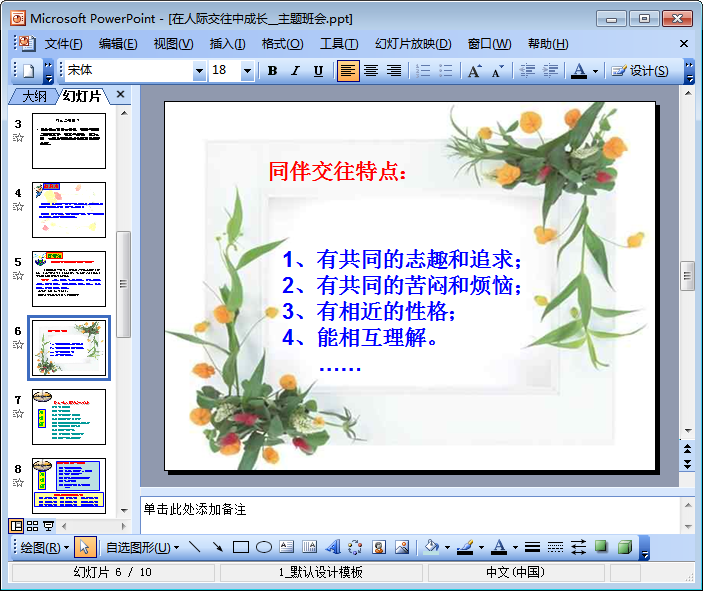Open the 设计(S) design pane

[640, 71]
